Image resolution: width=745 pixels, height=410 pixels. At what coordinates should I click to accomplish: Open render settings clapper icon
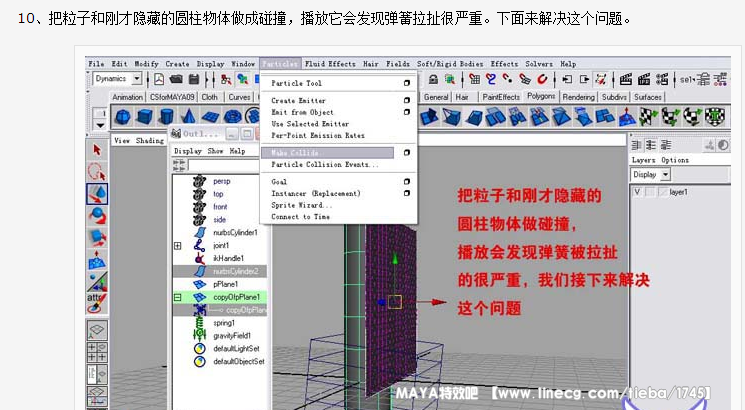(x=662, y=79)
